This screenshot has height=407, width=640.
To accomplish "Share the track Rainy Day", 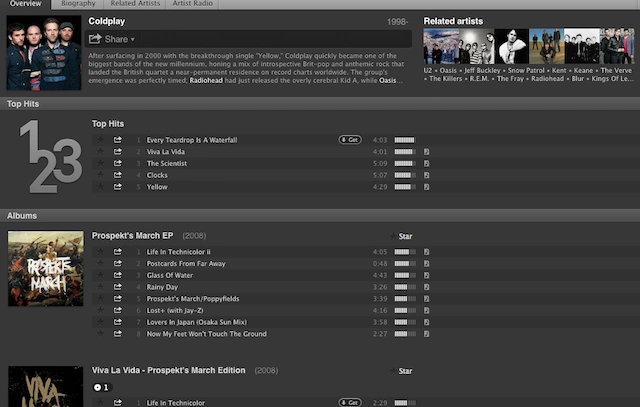I will pos(118,287).
